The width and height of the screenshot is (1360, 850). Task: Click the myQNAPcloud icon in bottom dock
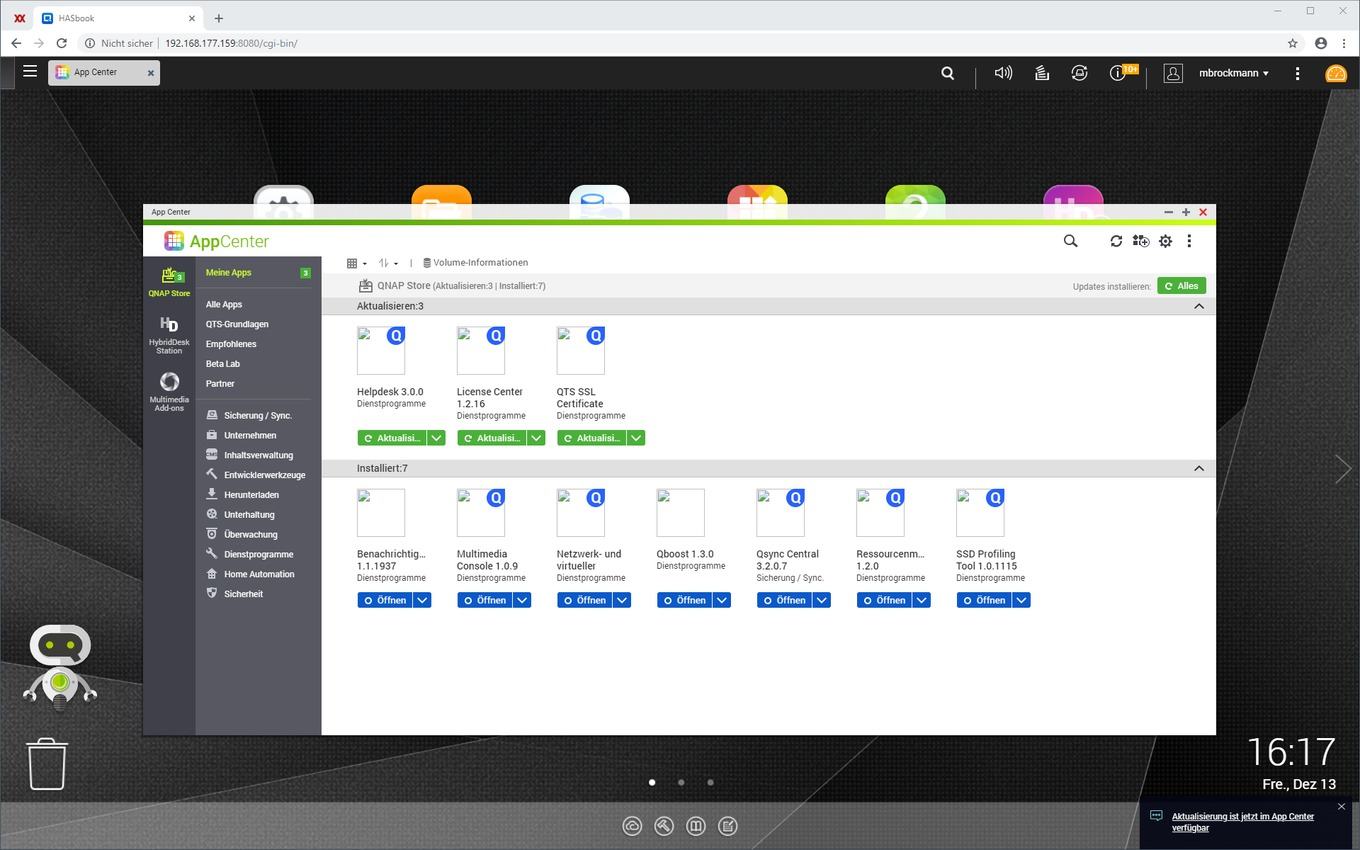coord(632,826)
